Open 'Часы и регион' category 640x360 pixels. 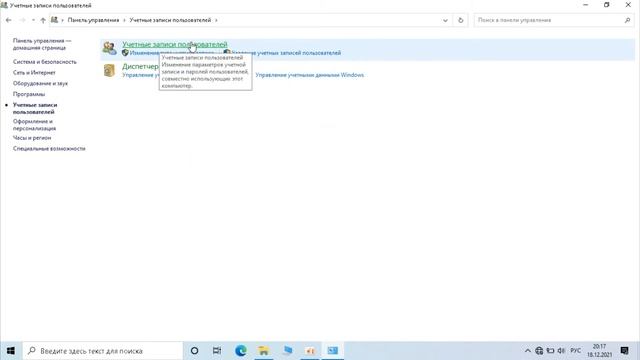click(32, 138)
